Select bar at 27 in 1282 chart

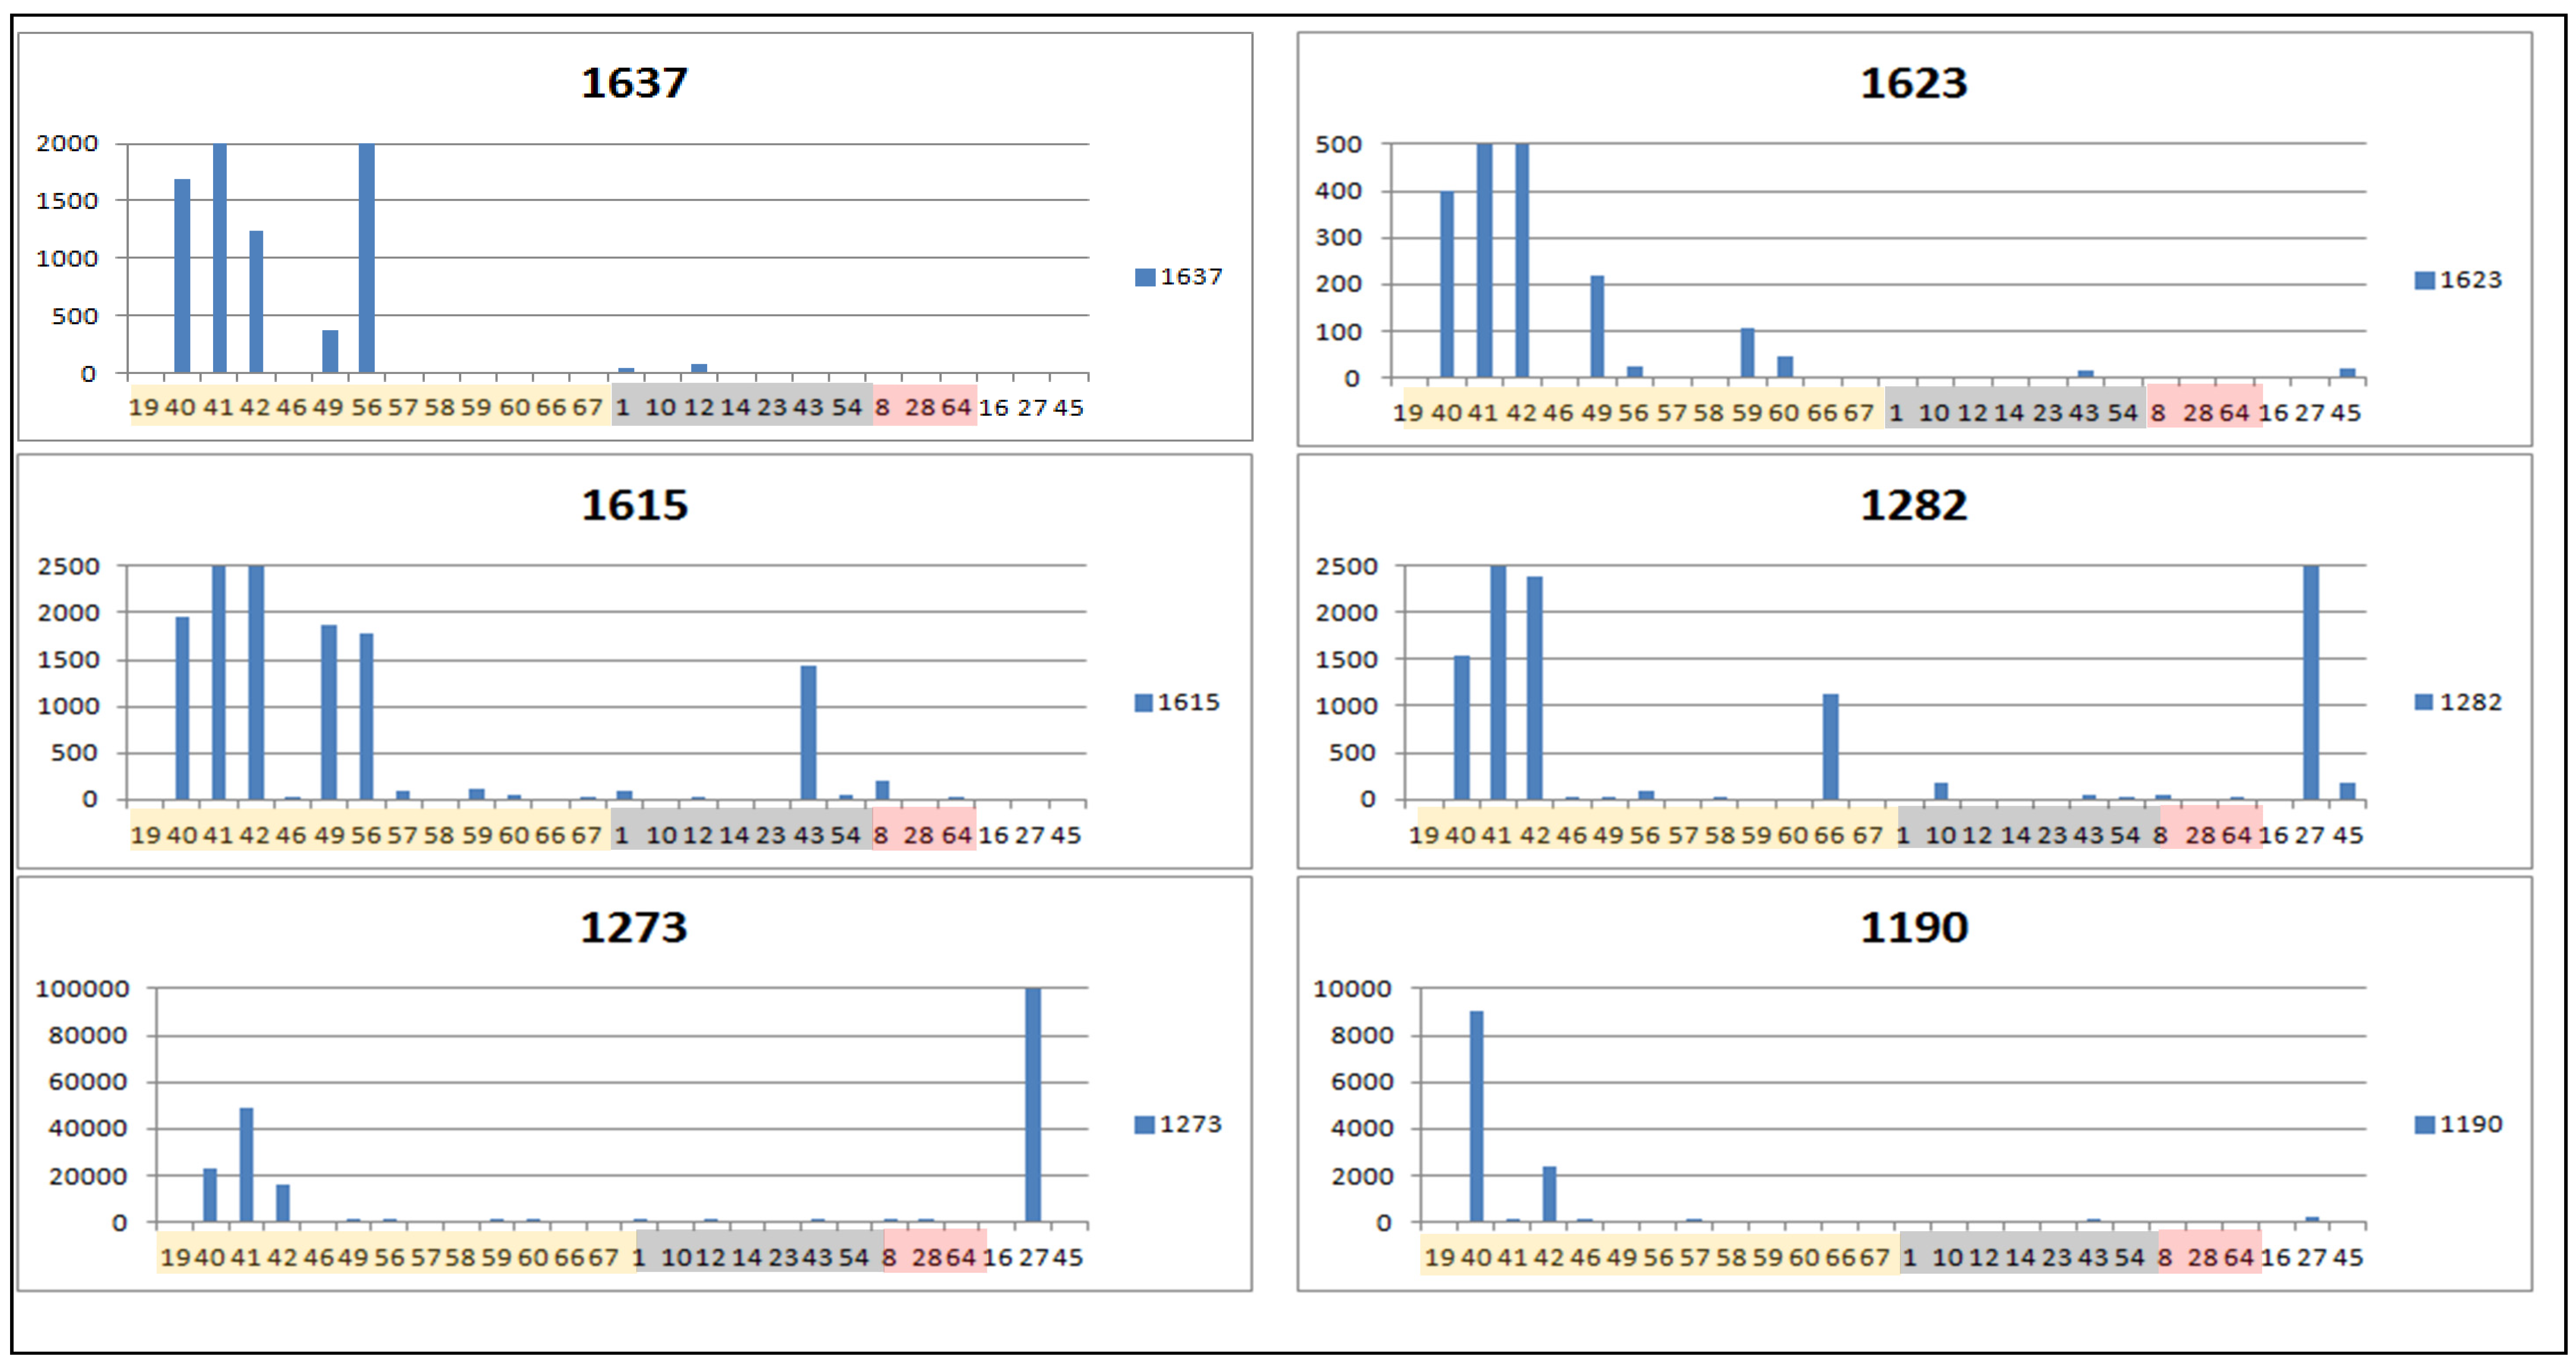click(x=2311, y=682)
